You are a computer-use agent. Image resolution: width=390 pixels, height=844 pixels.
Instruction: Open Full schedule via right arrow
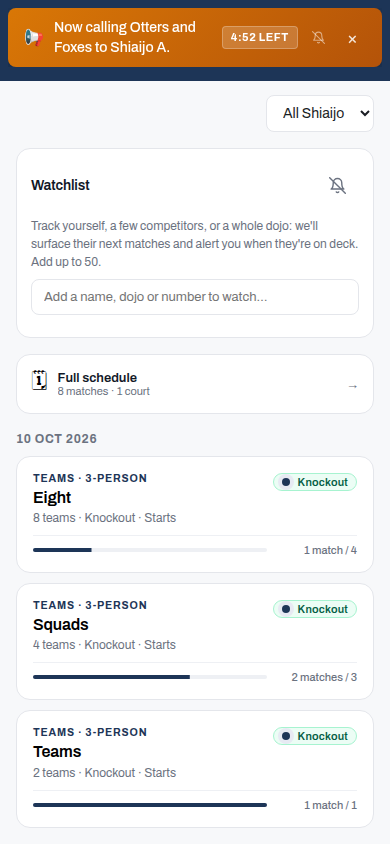click(352, 386)
